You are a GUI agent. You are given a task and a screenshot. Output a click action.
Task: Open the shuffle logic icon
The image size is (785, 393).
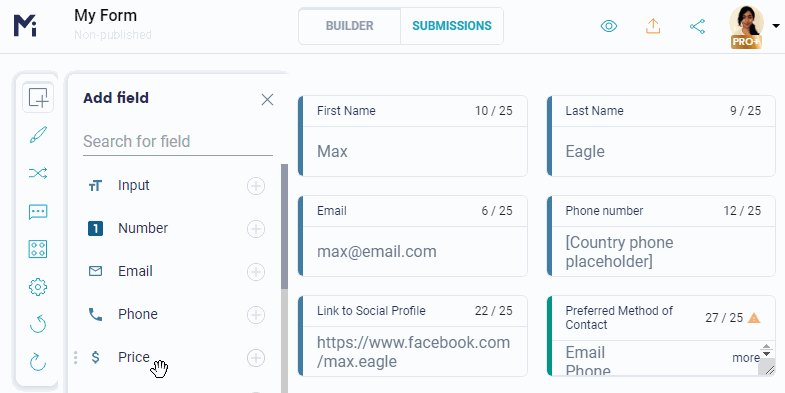click(38, 173)
